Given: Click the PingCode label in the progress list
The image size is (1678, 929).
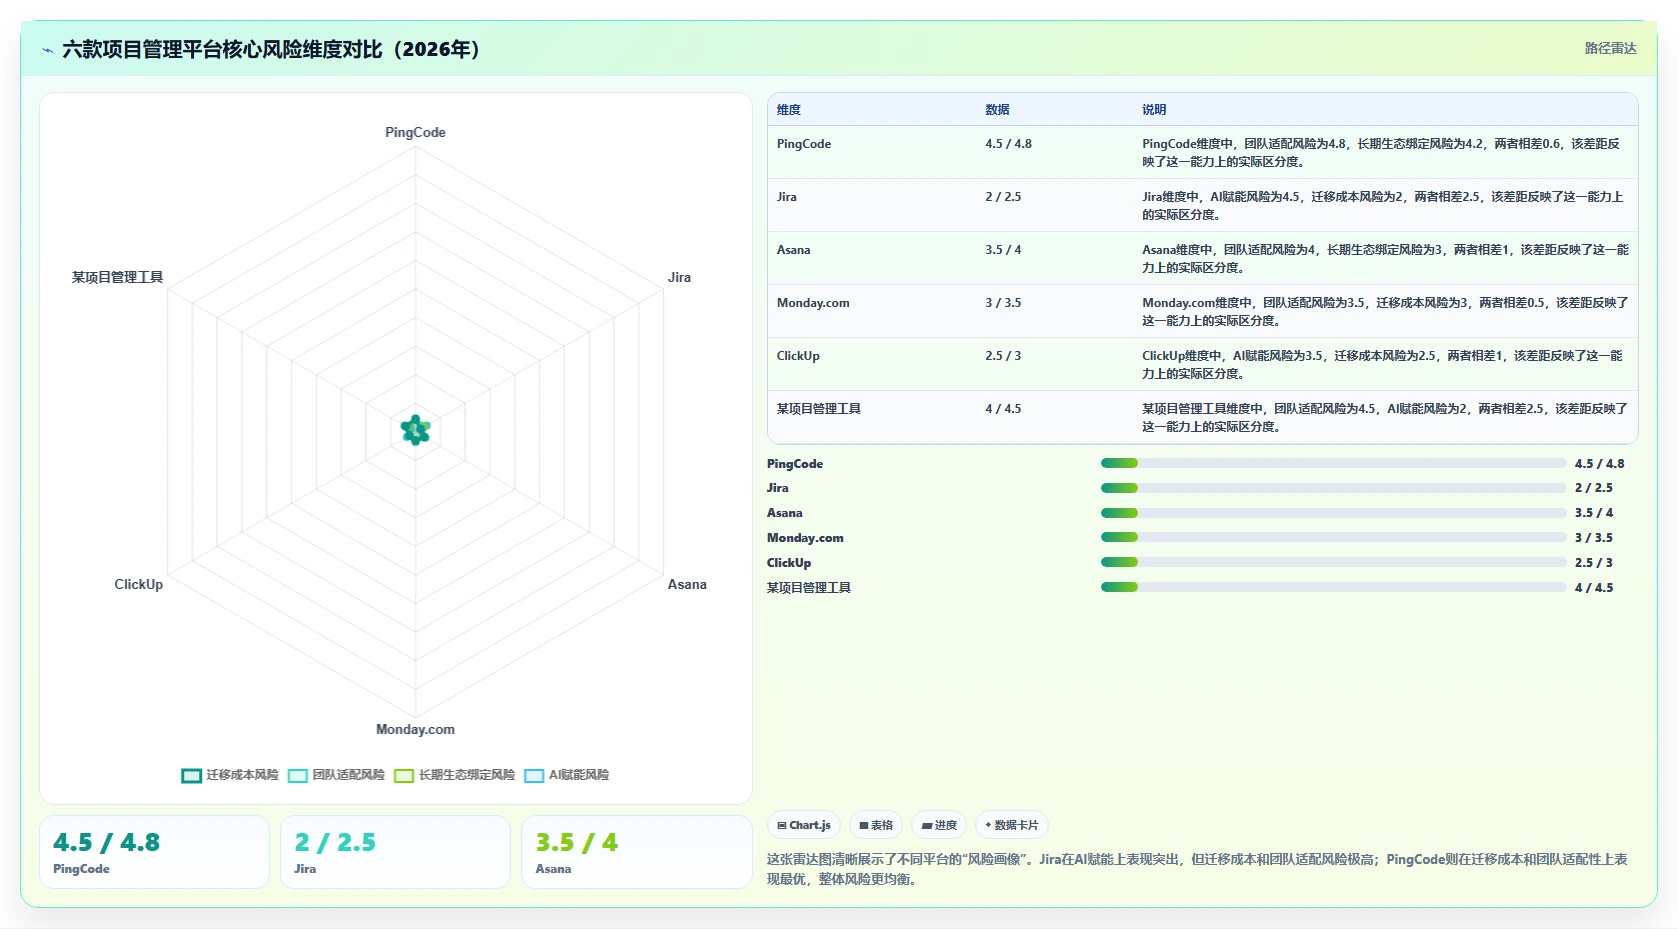Looking at the screenshot, I should pos(795,464).
